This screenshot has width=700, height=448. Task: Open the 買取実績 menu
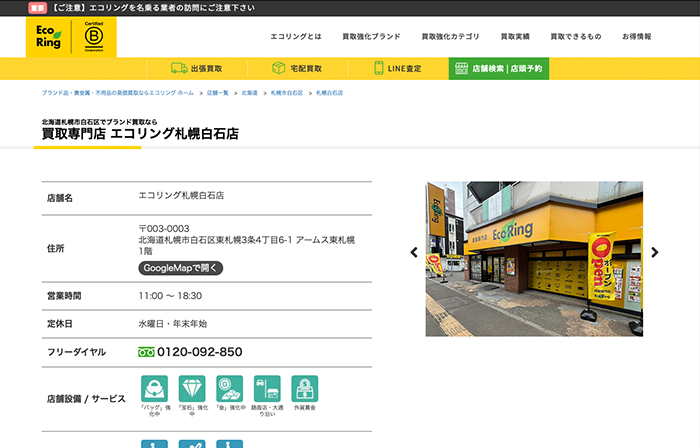click(515, 37)
